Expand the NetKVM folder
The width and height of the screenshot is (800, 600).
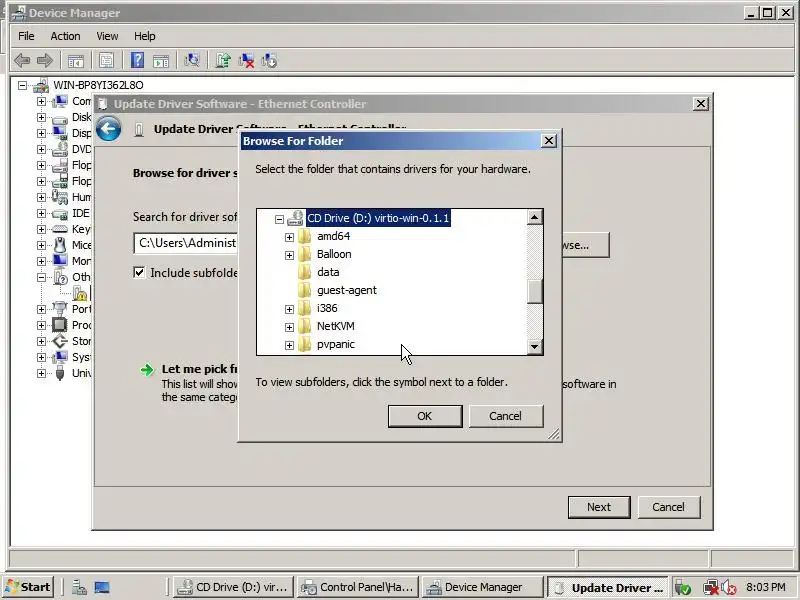point(289,327)
